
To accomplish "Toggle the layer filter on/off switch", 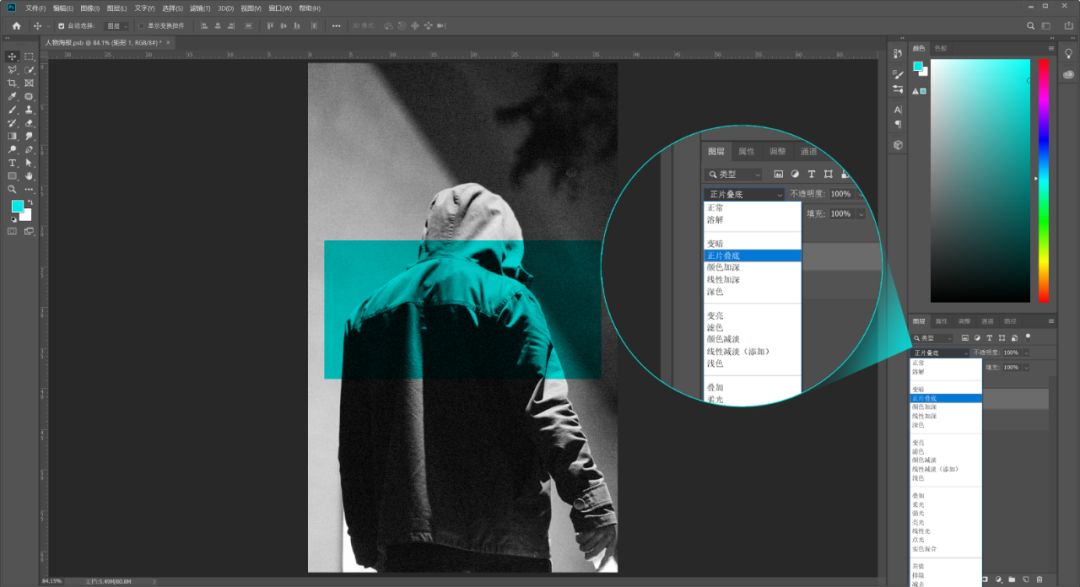I will (1027, 336).
